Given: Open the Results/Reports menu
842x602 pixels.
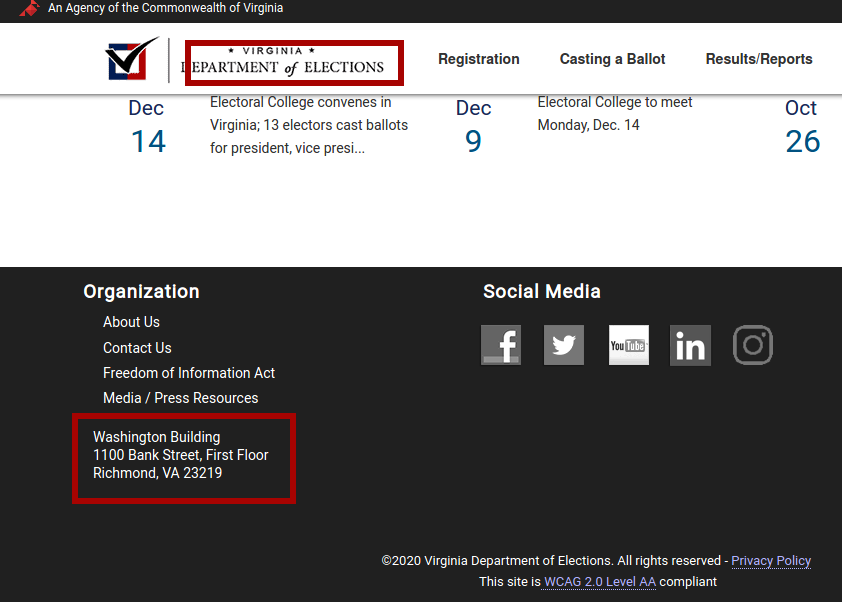Looking at the screenshot, I should coord(759,59).
